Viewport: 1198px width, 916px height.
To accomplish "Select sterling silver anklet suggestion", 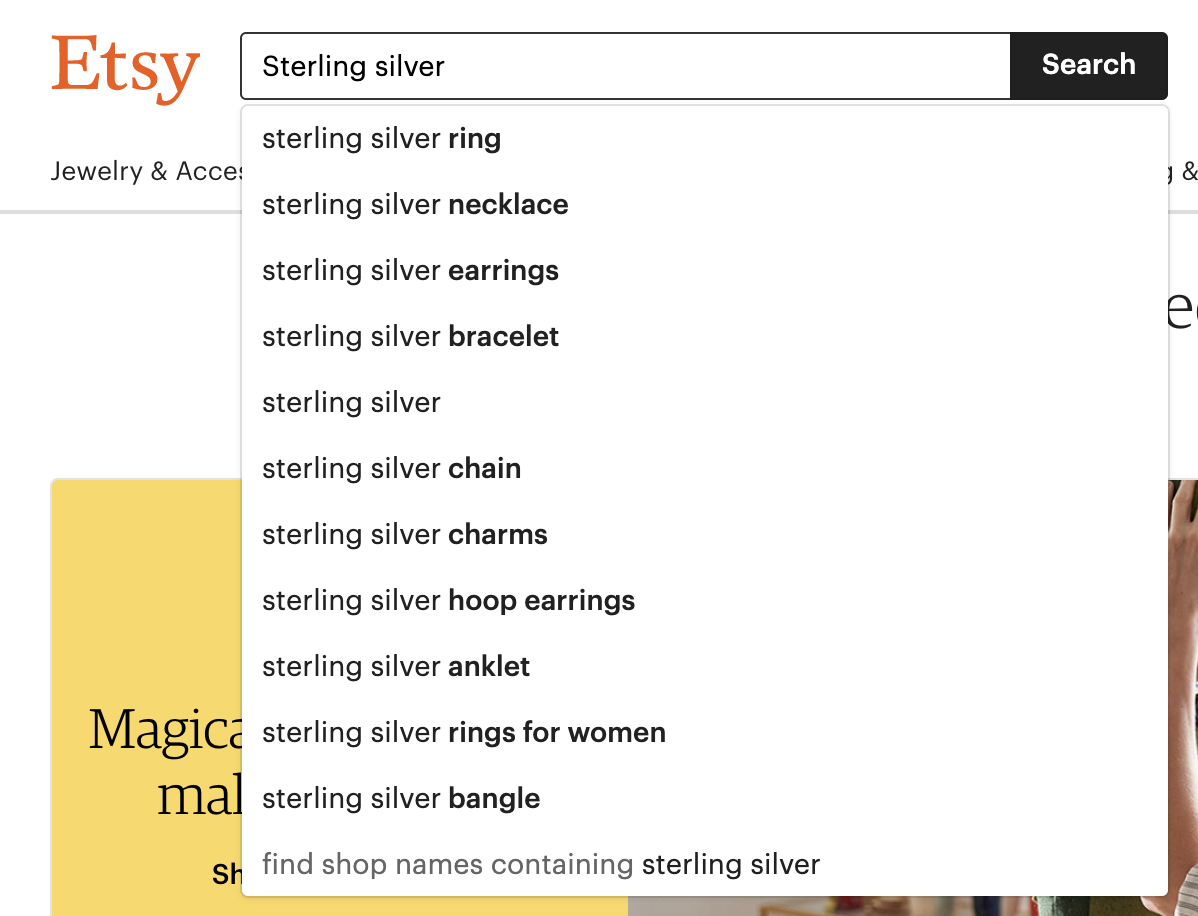I will click(x=704, y=667).
